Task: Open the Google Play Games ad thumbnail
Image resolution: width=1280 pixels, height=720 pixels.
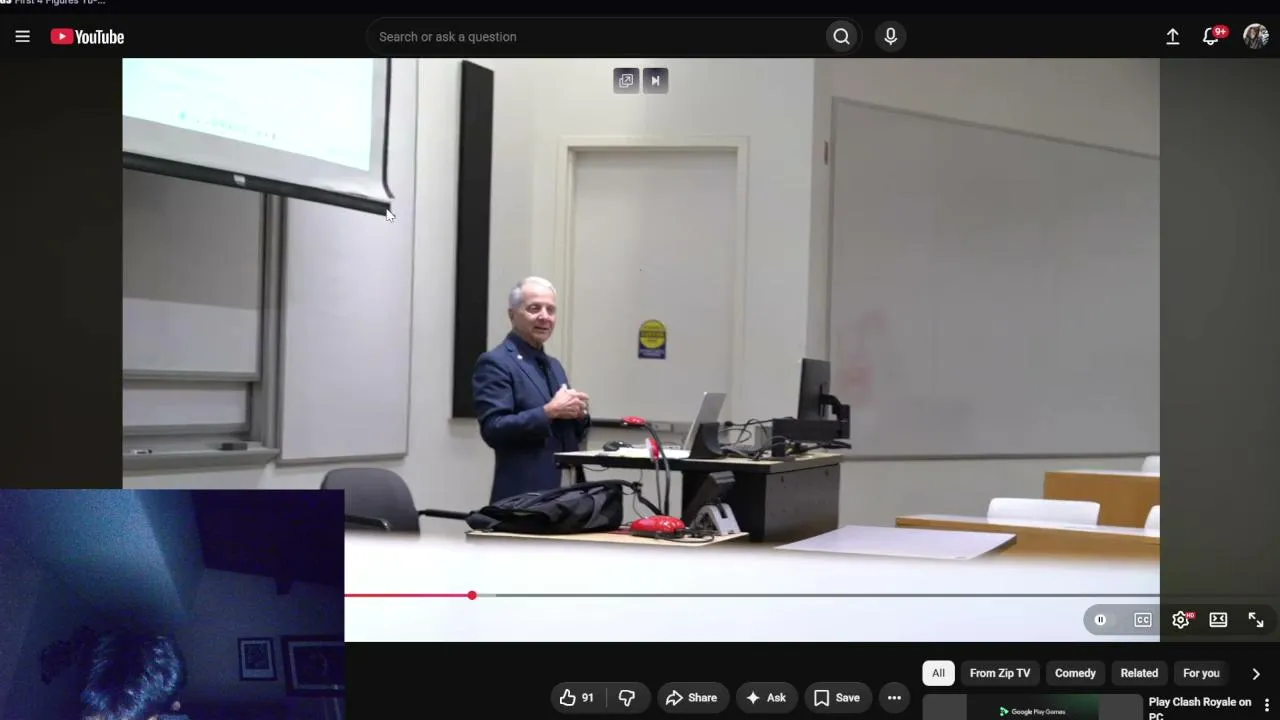Action: pos(1032,707)
